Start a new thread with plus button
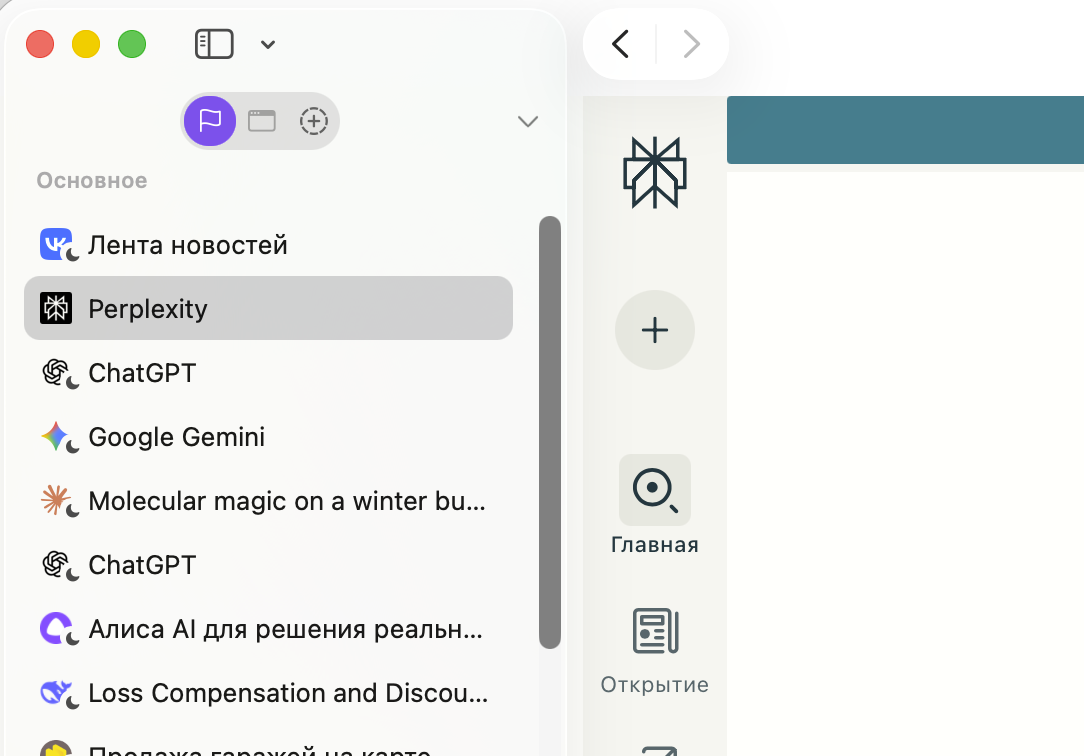 click(x=654, y=330)
